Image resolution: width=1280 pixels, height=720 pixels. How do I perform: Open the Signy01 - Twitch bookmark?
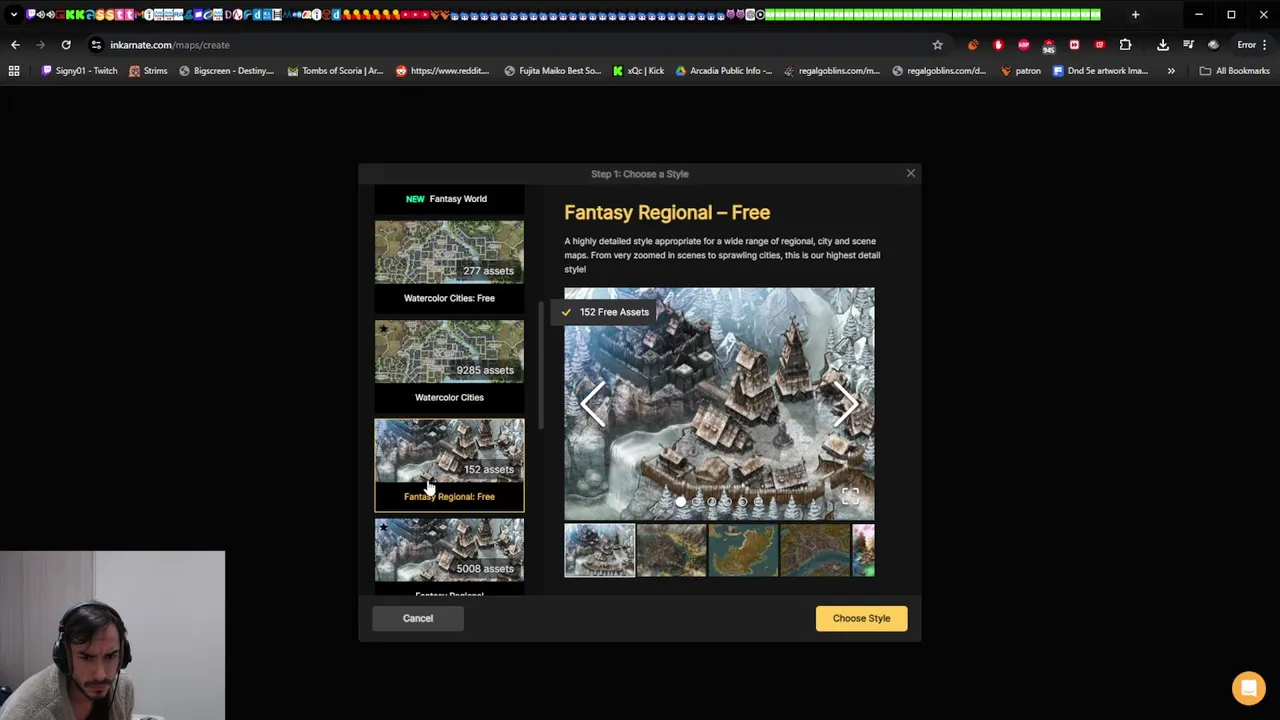click(x=79, y=71)
